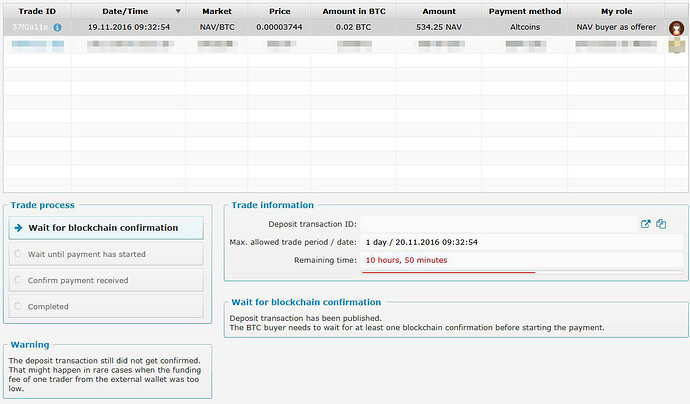Click the Deposit transaction has been published text
Viewport: 690px width, 404px height.
[x=305, y=318]
